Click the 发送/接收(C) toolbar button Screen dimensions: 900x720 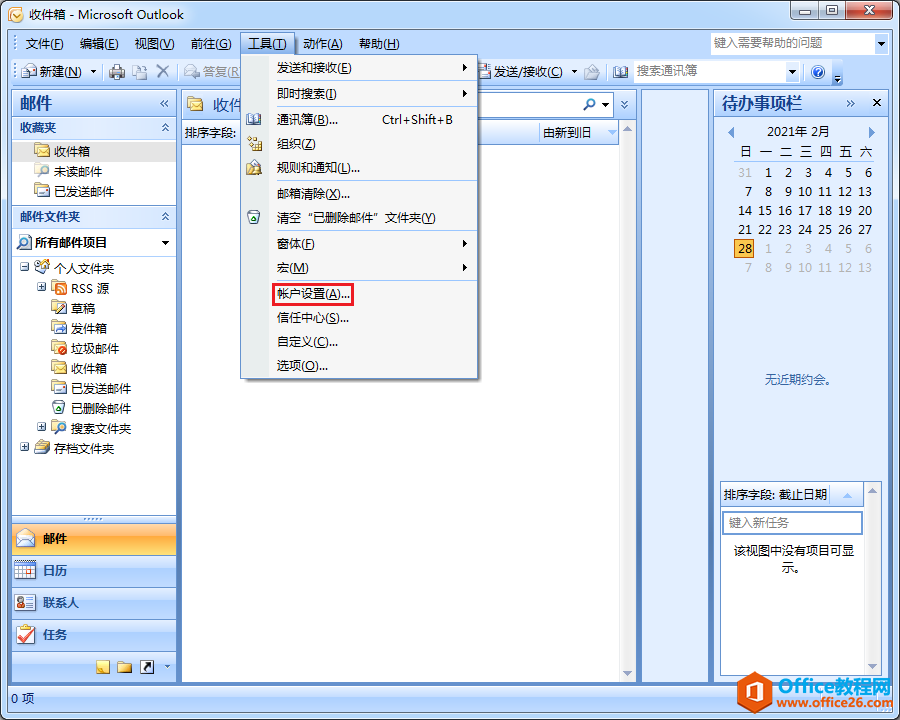pos(521,72)
